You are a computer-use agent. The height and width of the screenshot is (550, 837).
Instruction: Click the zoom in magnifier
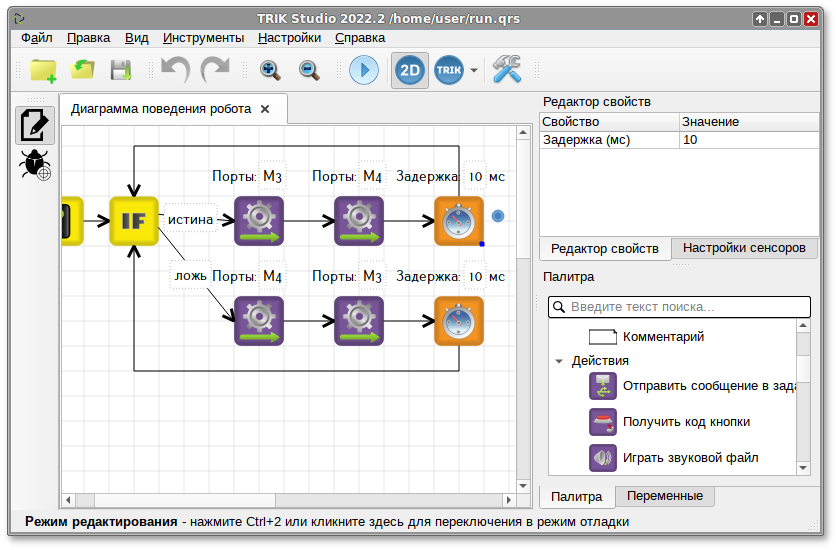[x=270, y=70]
